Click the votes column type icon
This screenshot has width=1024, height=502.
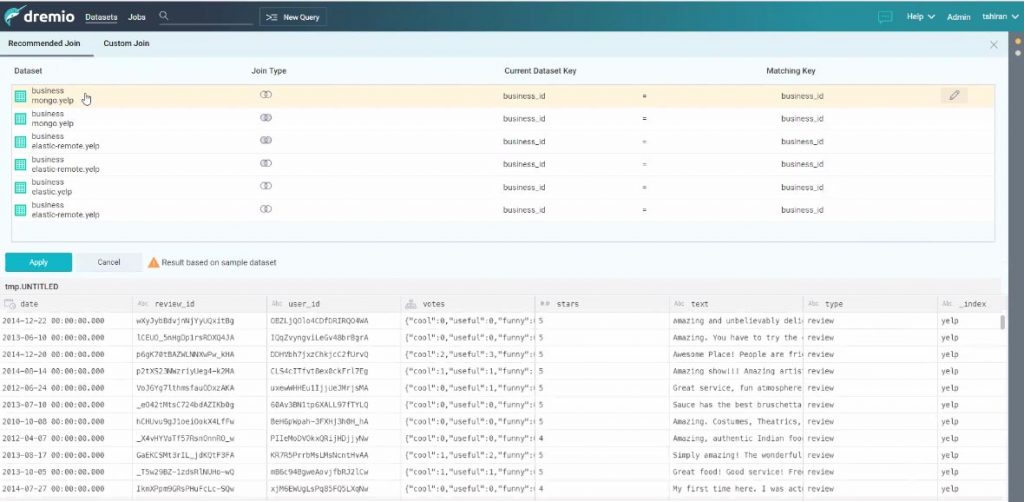point(411,303)
